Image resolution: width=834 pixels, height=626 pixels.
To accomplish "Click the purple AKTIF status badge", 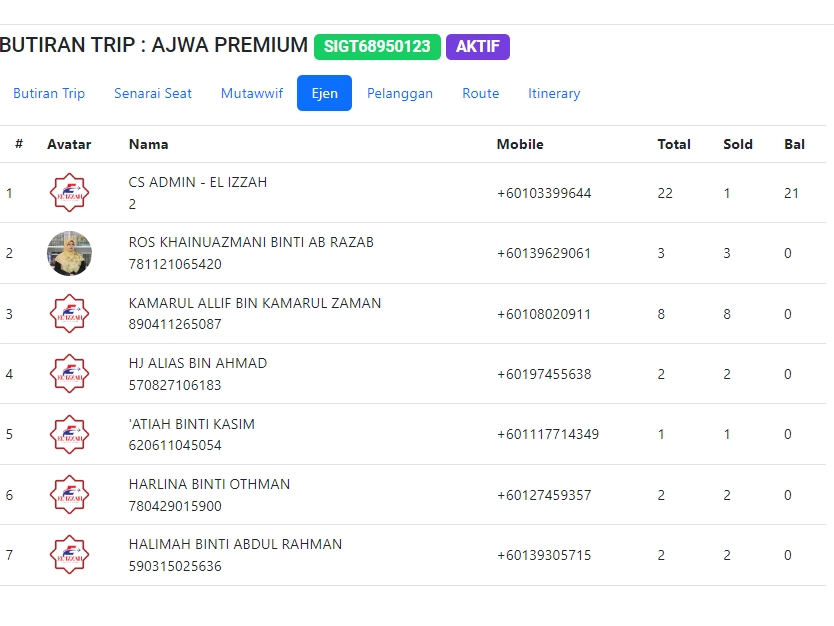I will pos(478,47).
